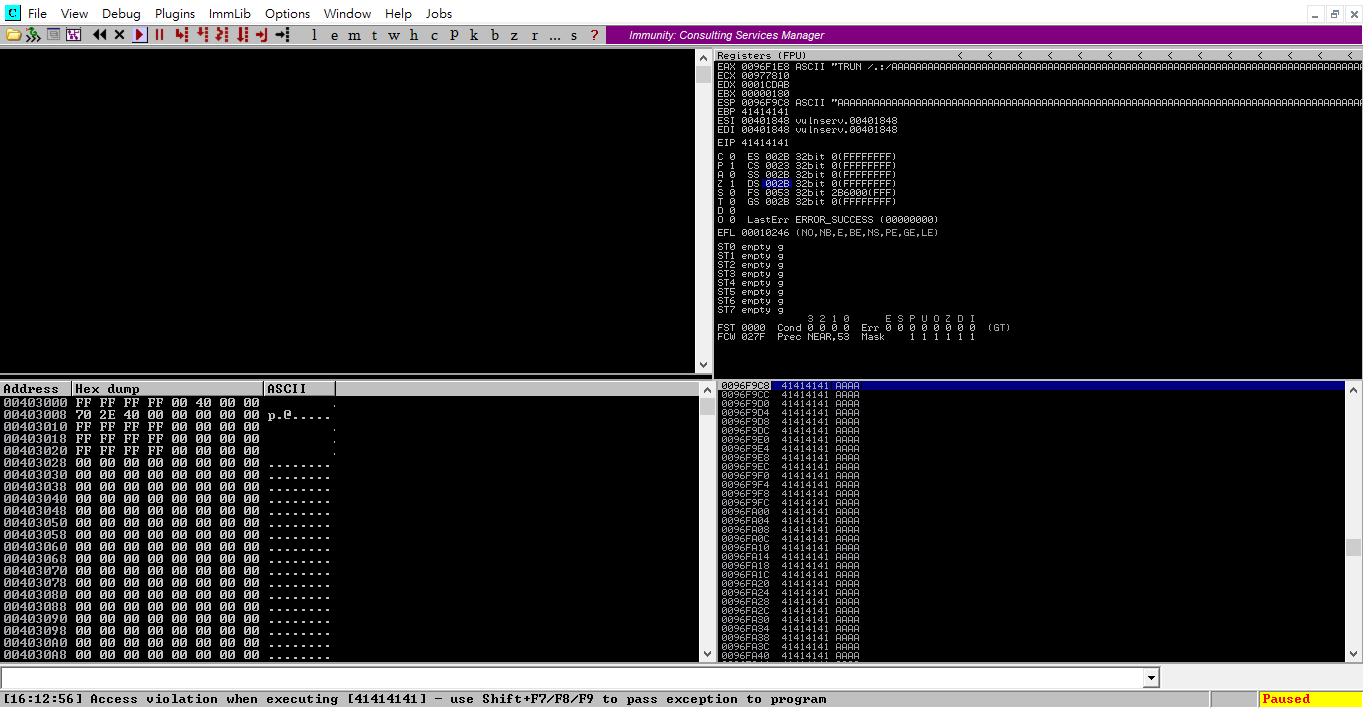Open the Log window
This screenshot has width=1363, height=708.
tap(314, 35)
